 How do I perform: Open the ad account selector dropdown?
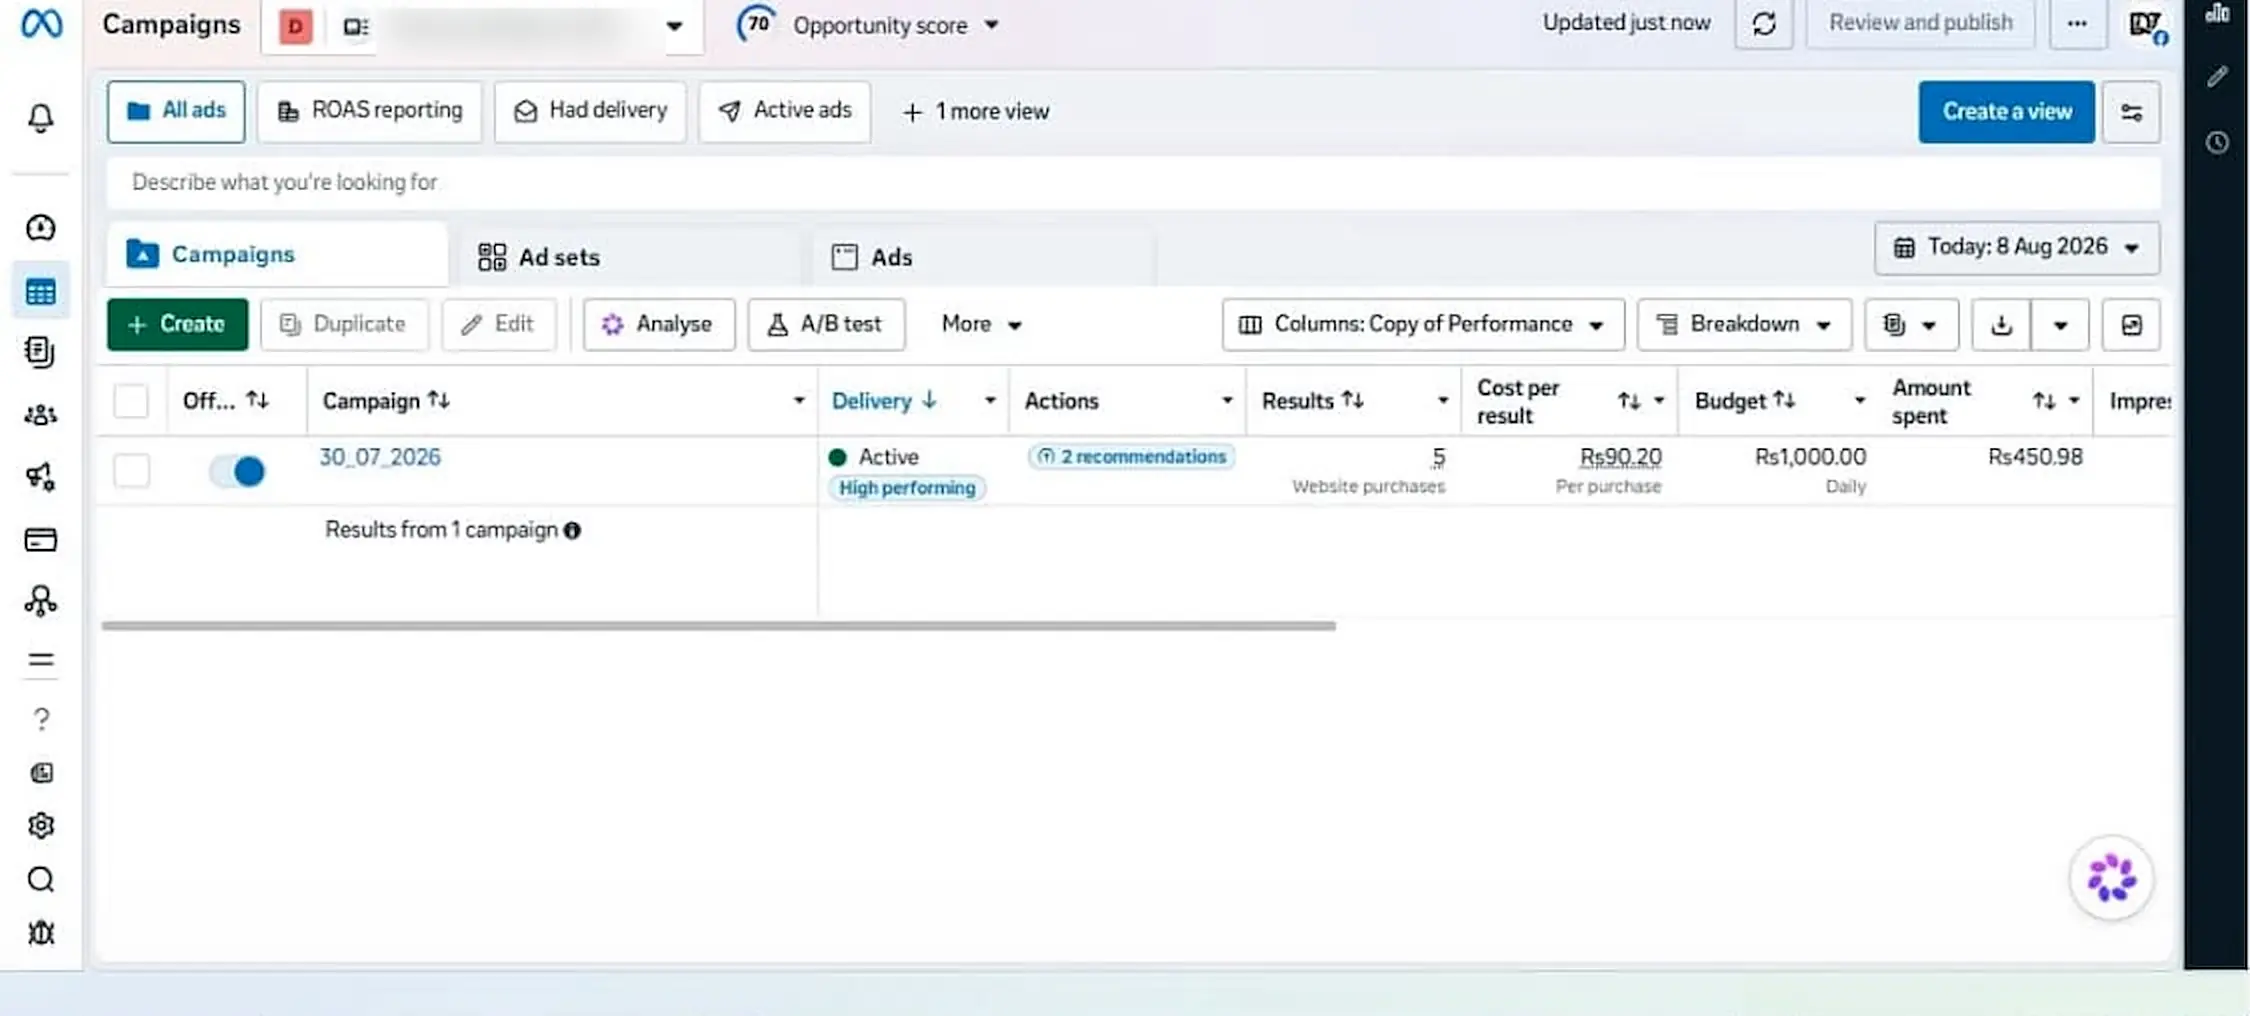[x=483, y=26]
